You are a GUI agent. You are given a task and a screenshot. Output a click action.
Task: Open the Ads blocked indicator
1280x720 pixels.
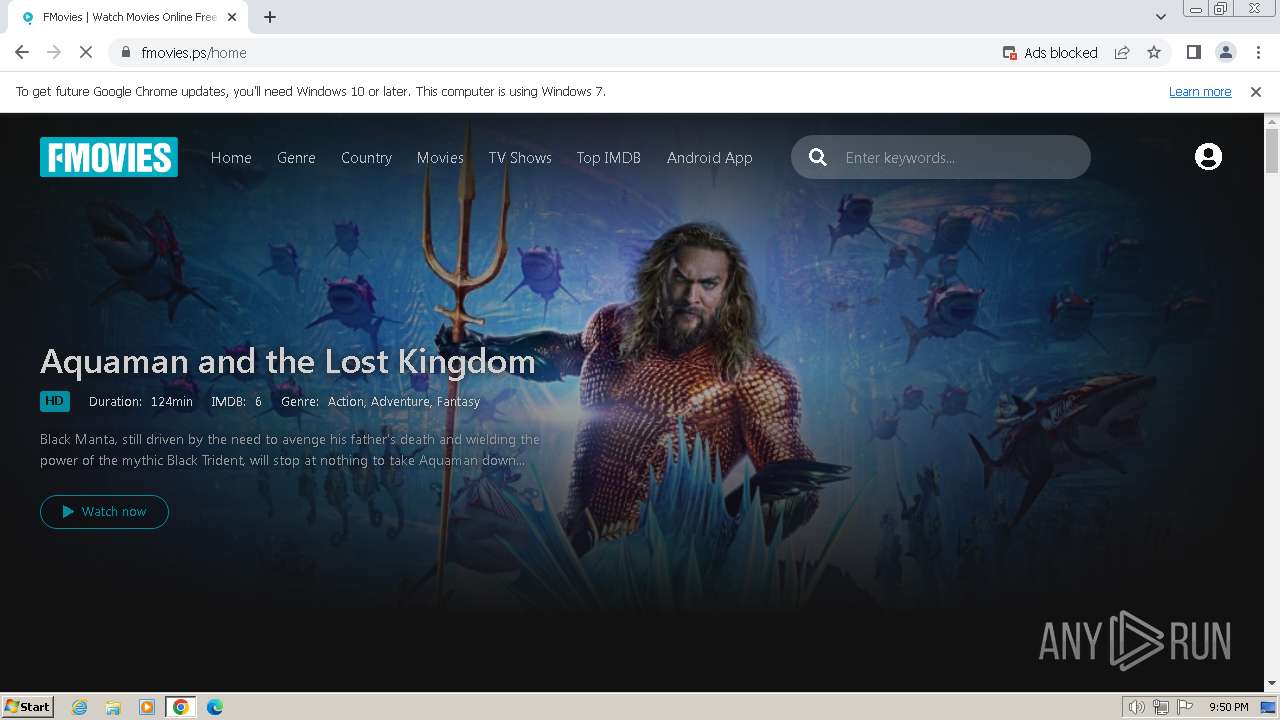click(x=1050, y=52)
